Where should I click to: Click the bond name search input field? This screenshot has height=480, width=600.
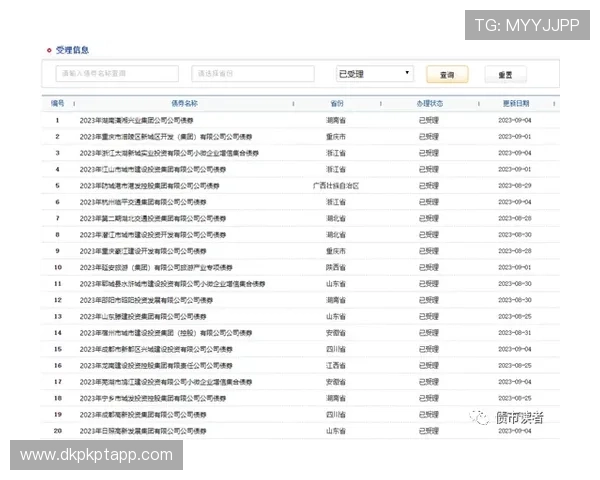tap(117, 73)
